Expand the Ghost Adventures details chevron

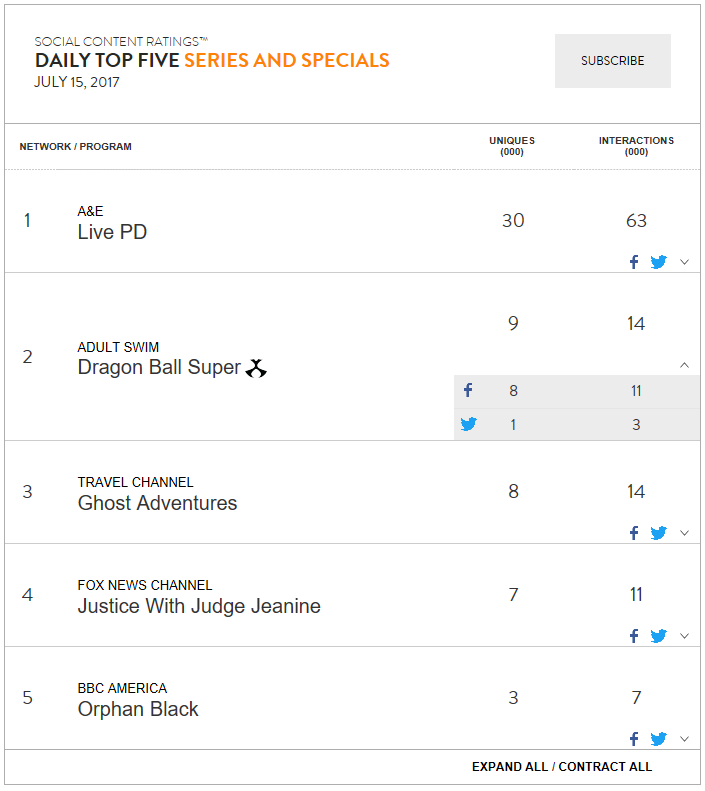(x=684, y=533)
